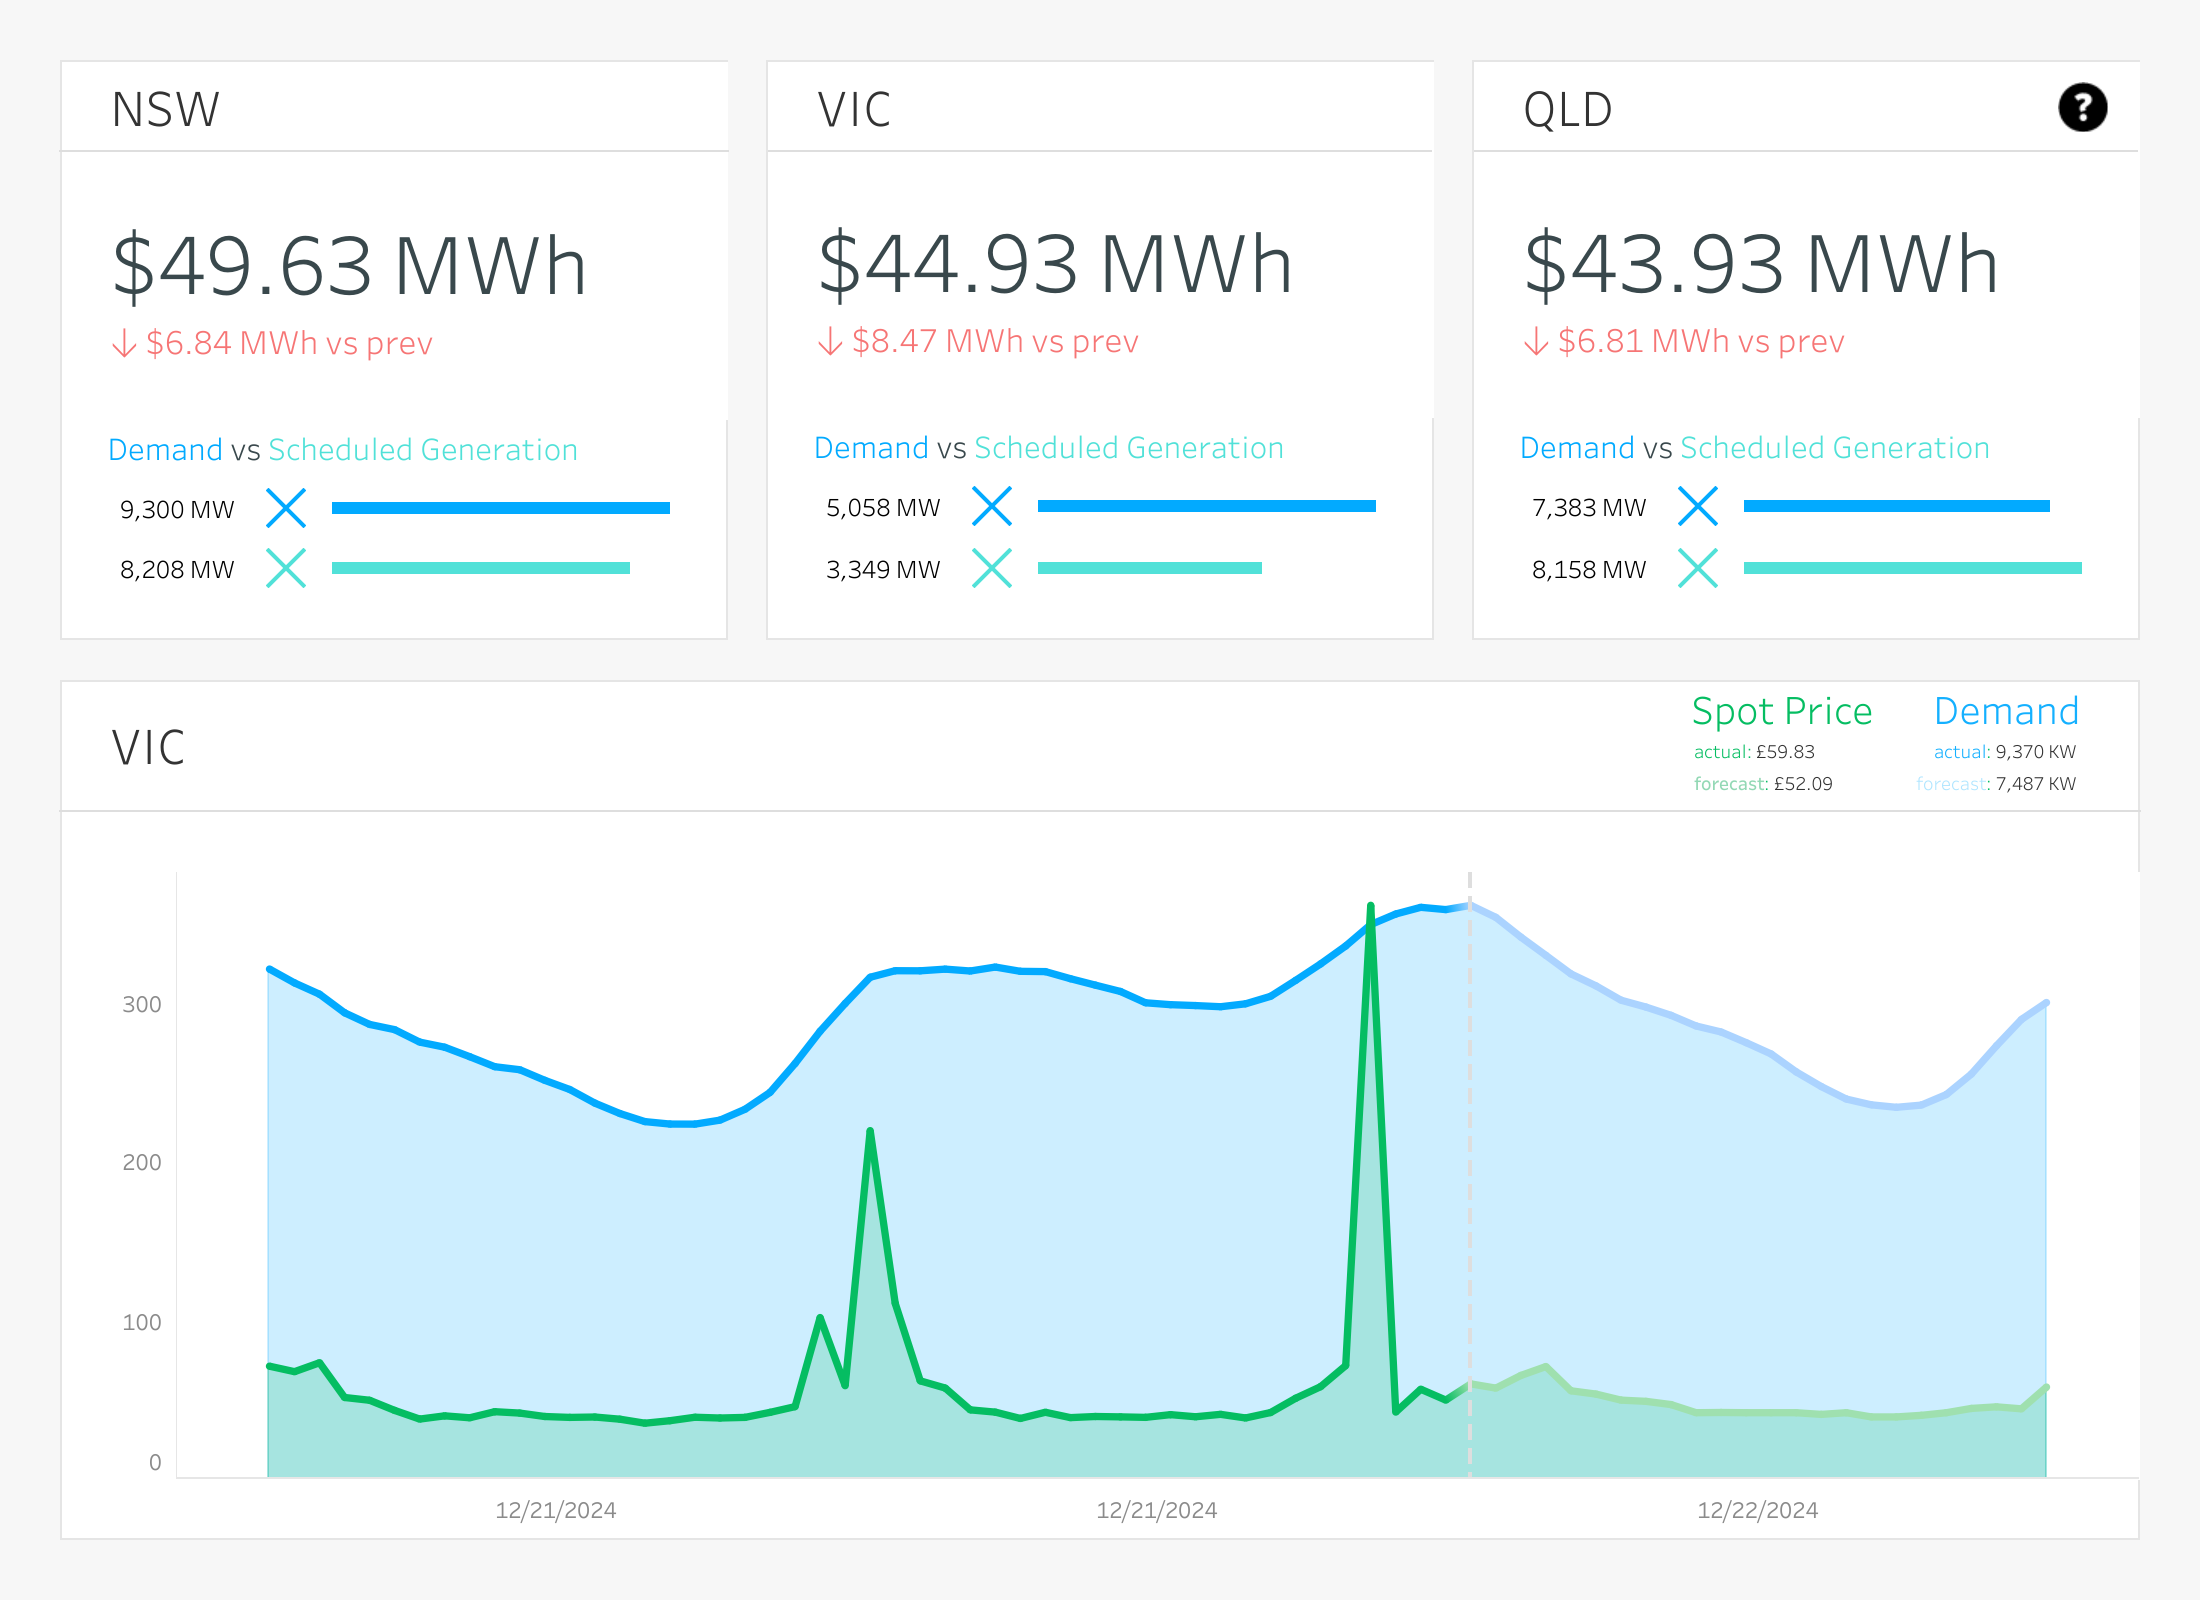Select the VIC 3,349 MW generation bar

pos(1150,568)
